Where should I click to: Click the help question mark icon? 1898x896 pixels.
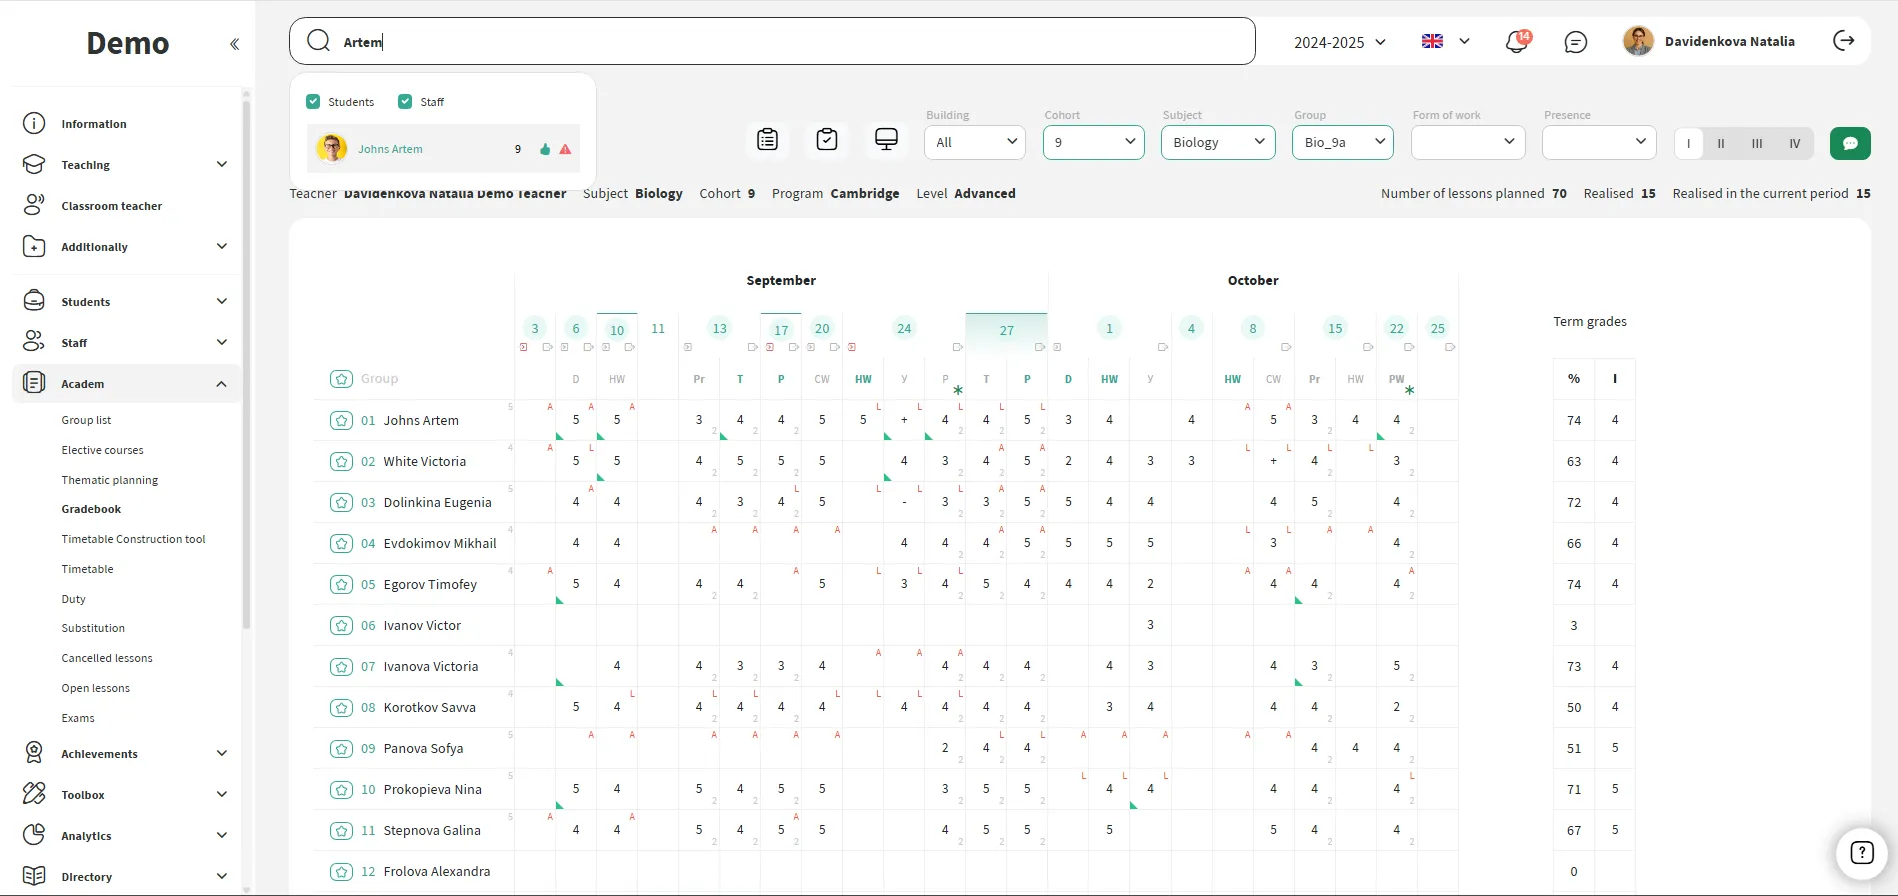point(1861,853)
